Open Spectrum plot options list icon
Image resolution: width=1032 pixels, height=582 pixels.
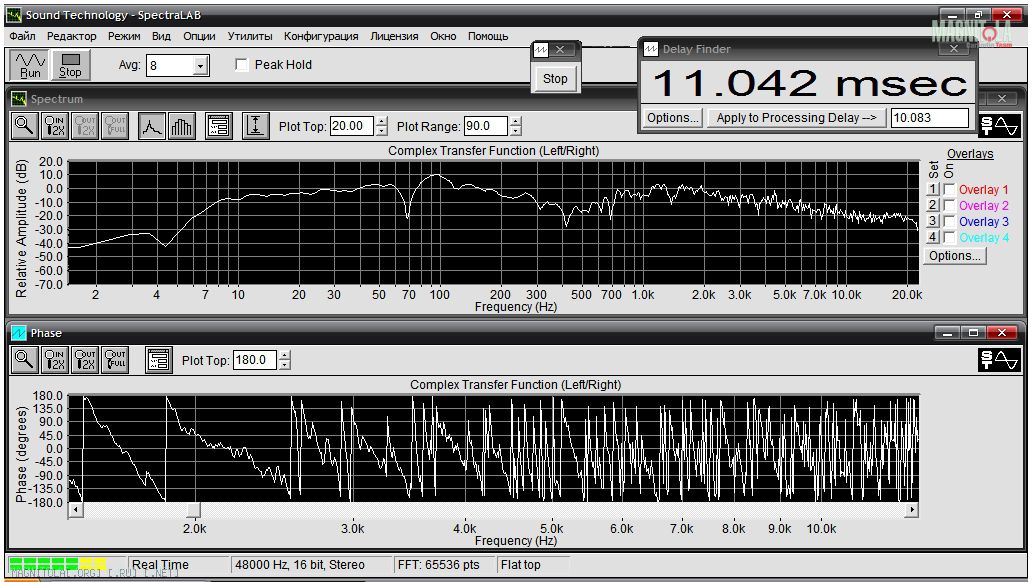tap(219, 125)
